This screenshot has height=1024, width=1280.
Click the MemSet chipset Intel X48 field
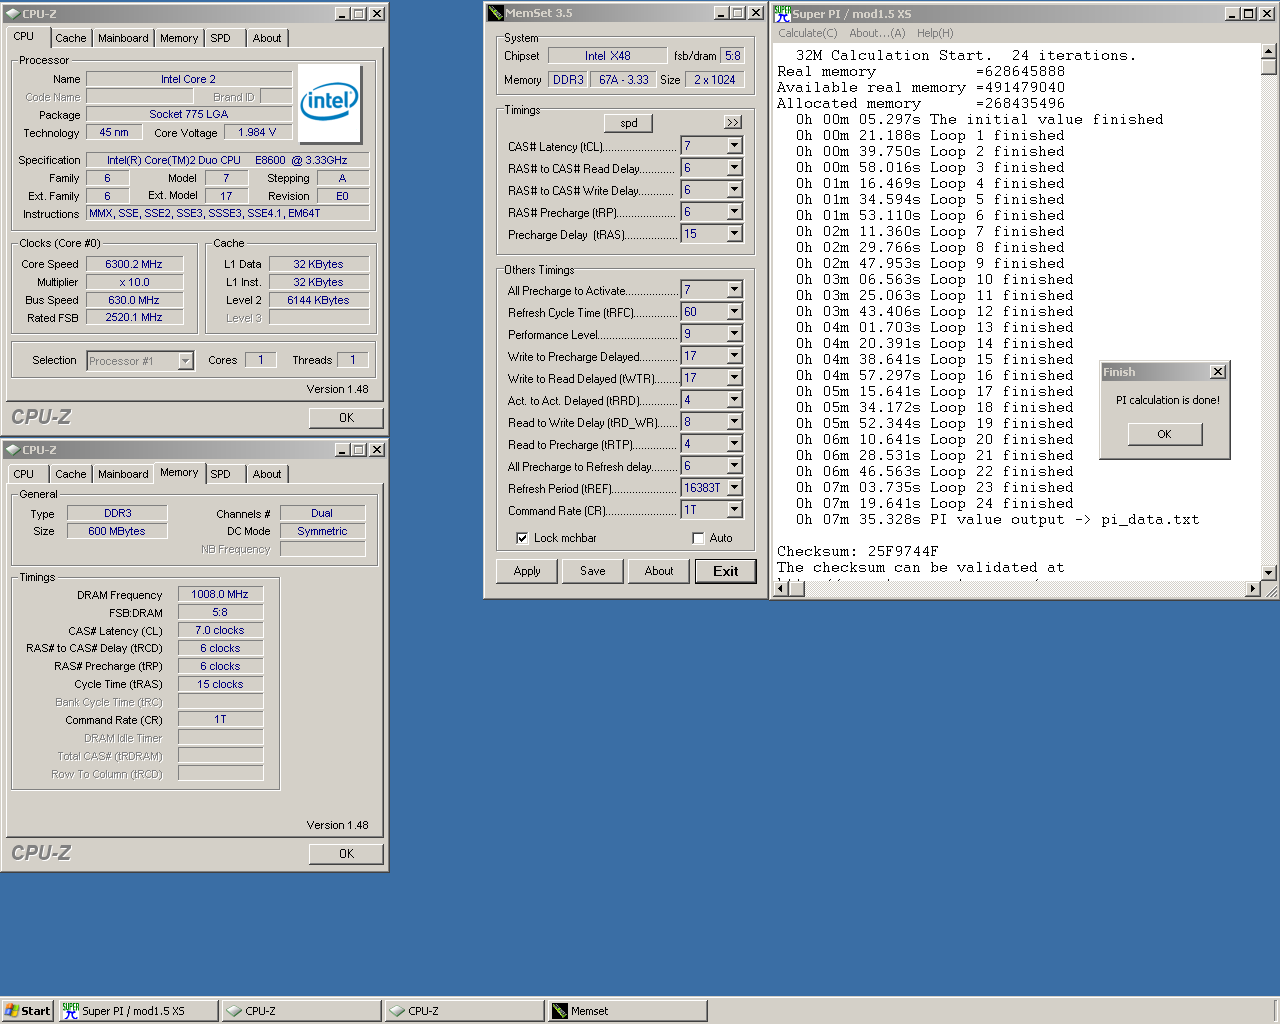607,56
